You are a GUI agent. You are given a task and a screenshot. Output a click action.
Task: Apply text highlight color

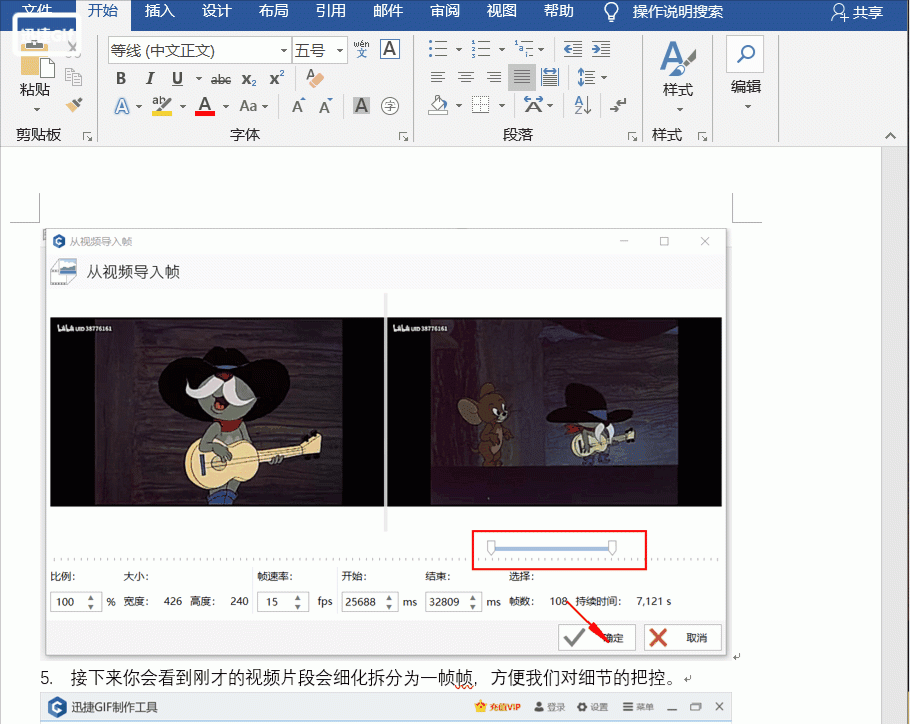coord(161,106)
